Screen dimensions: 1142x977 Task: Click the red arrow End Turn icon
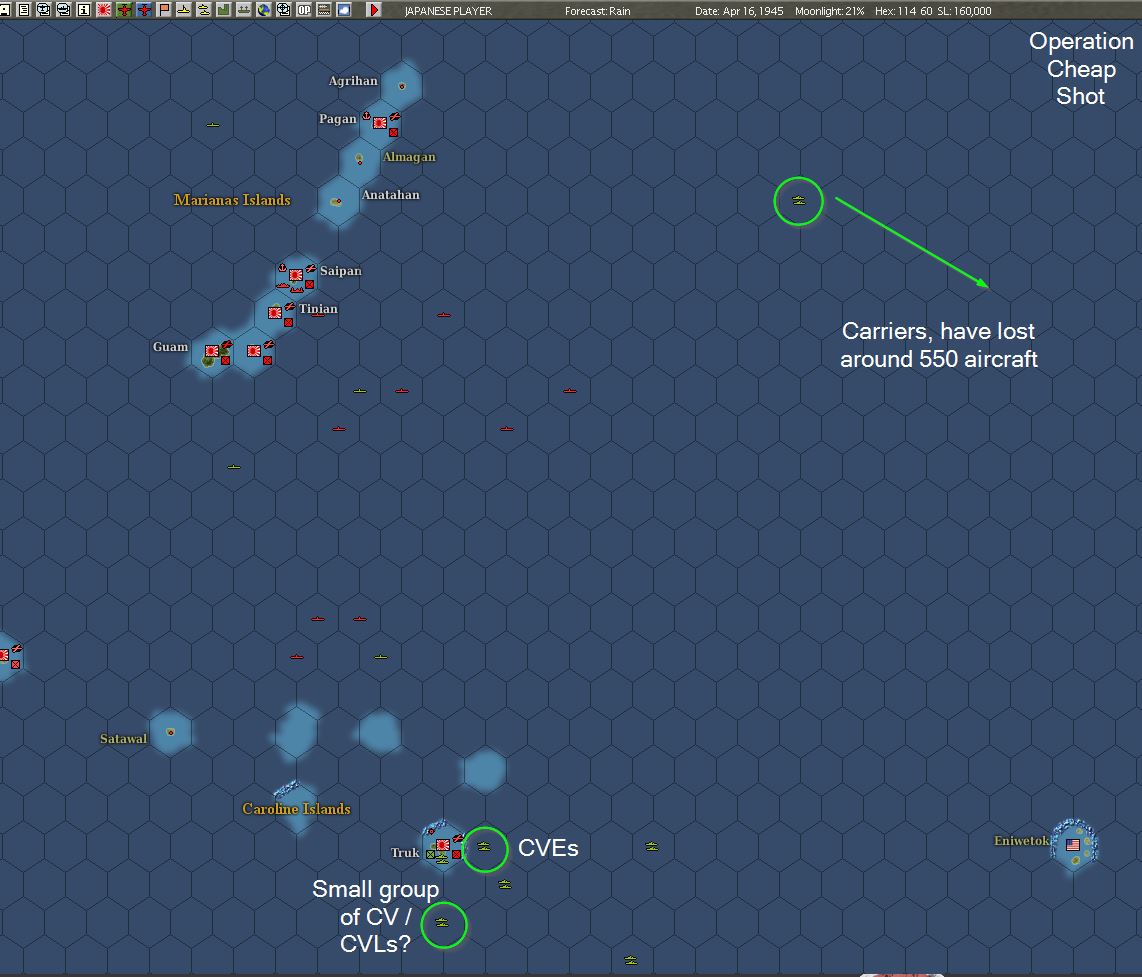374,10
